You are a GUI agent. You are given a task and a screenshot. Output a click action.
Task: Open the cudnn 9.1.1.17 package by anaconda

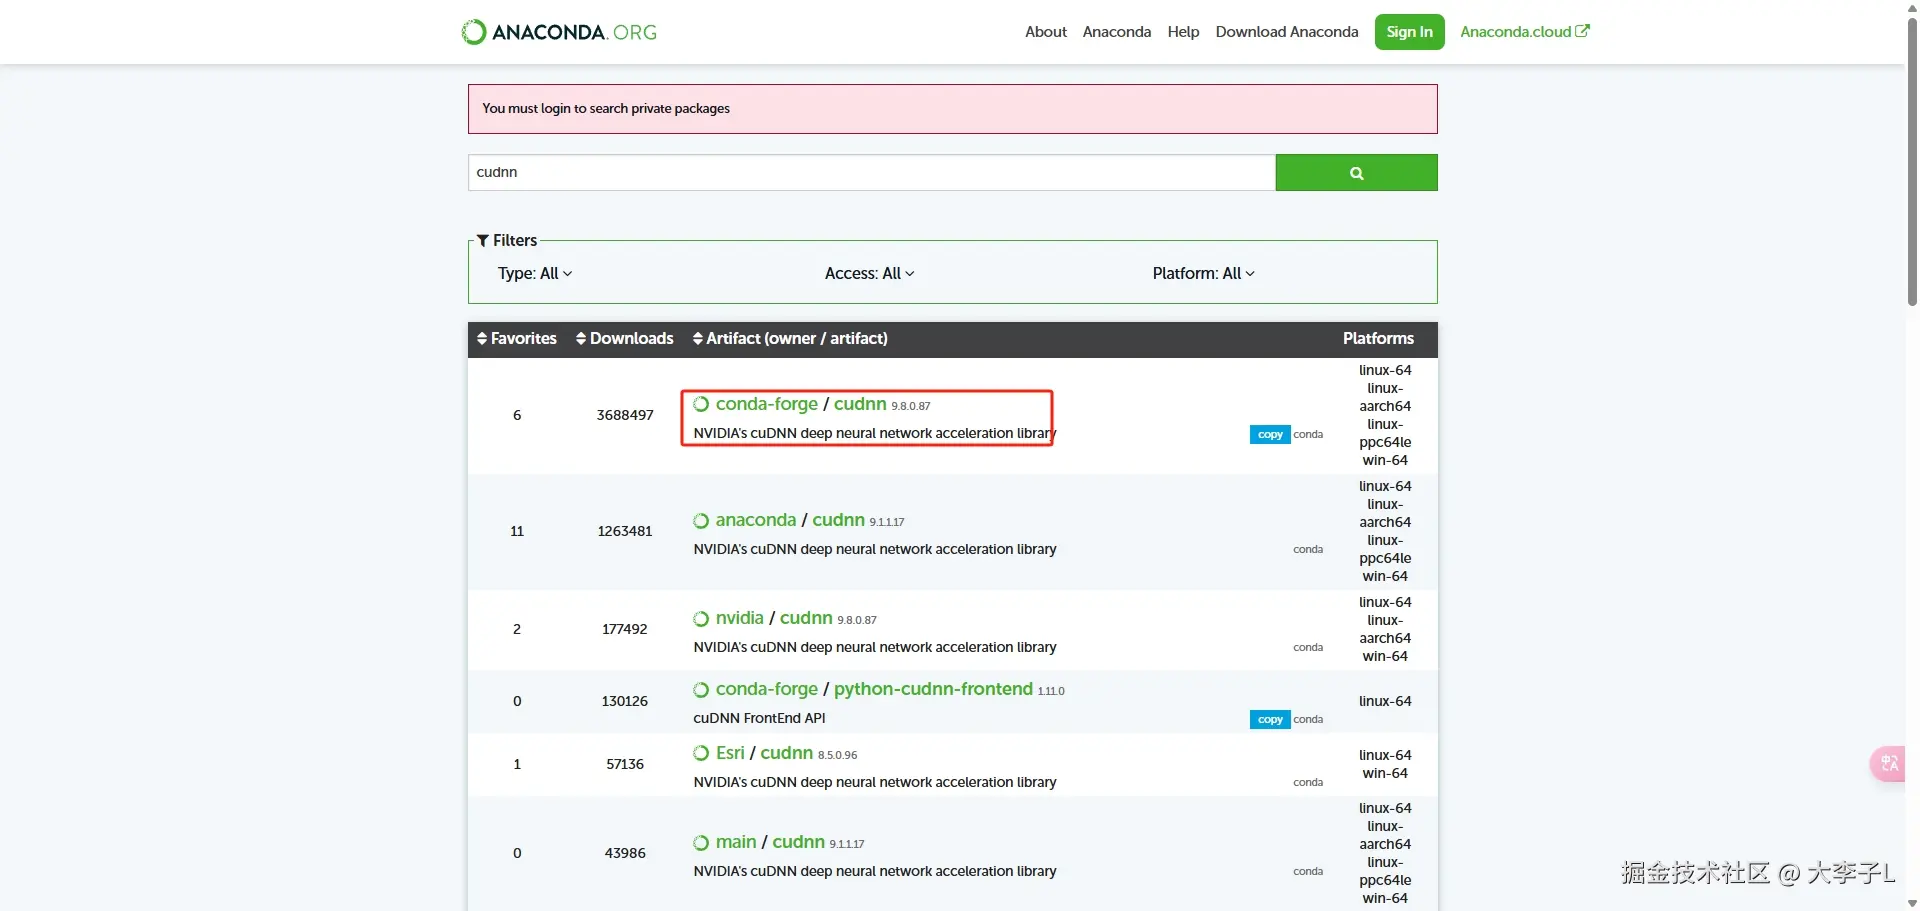point(838,520)
